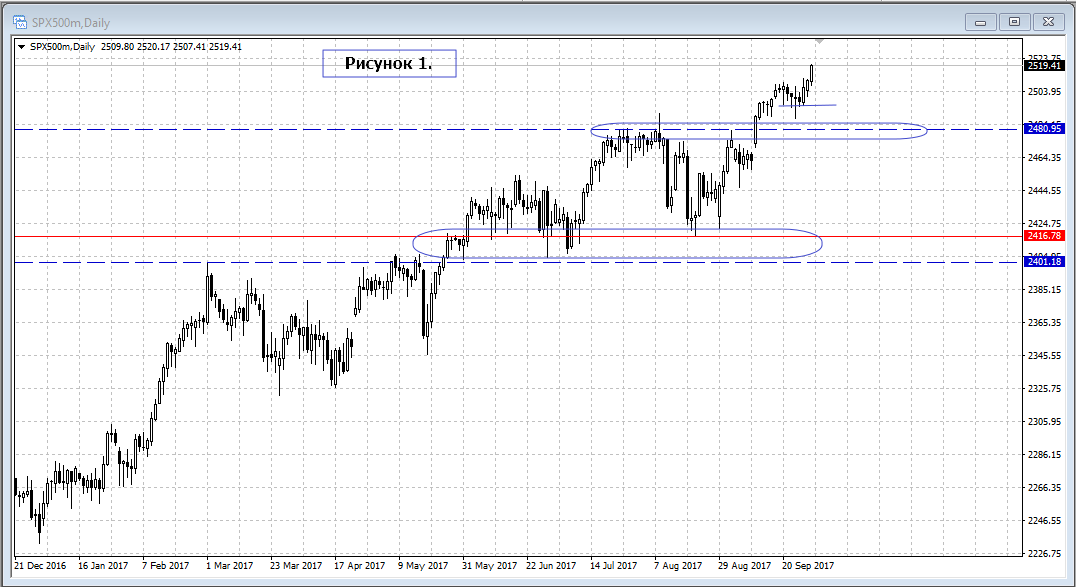Image resolution: width=1076 pixels, height=587 pixels.
Task: Expand the small triangle beside SPX500m,Daily
Action: tap(22, 46)
